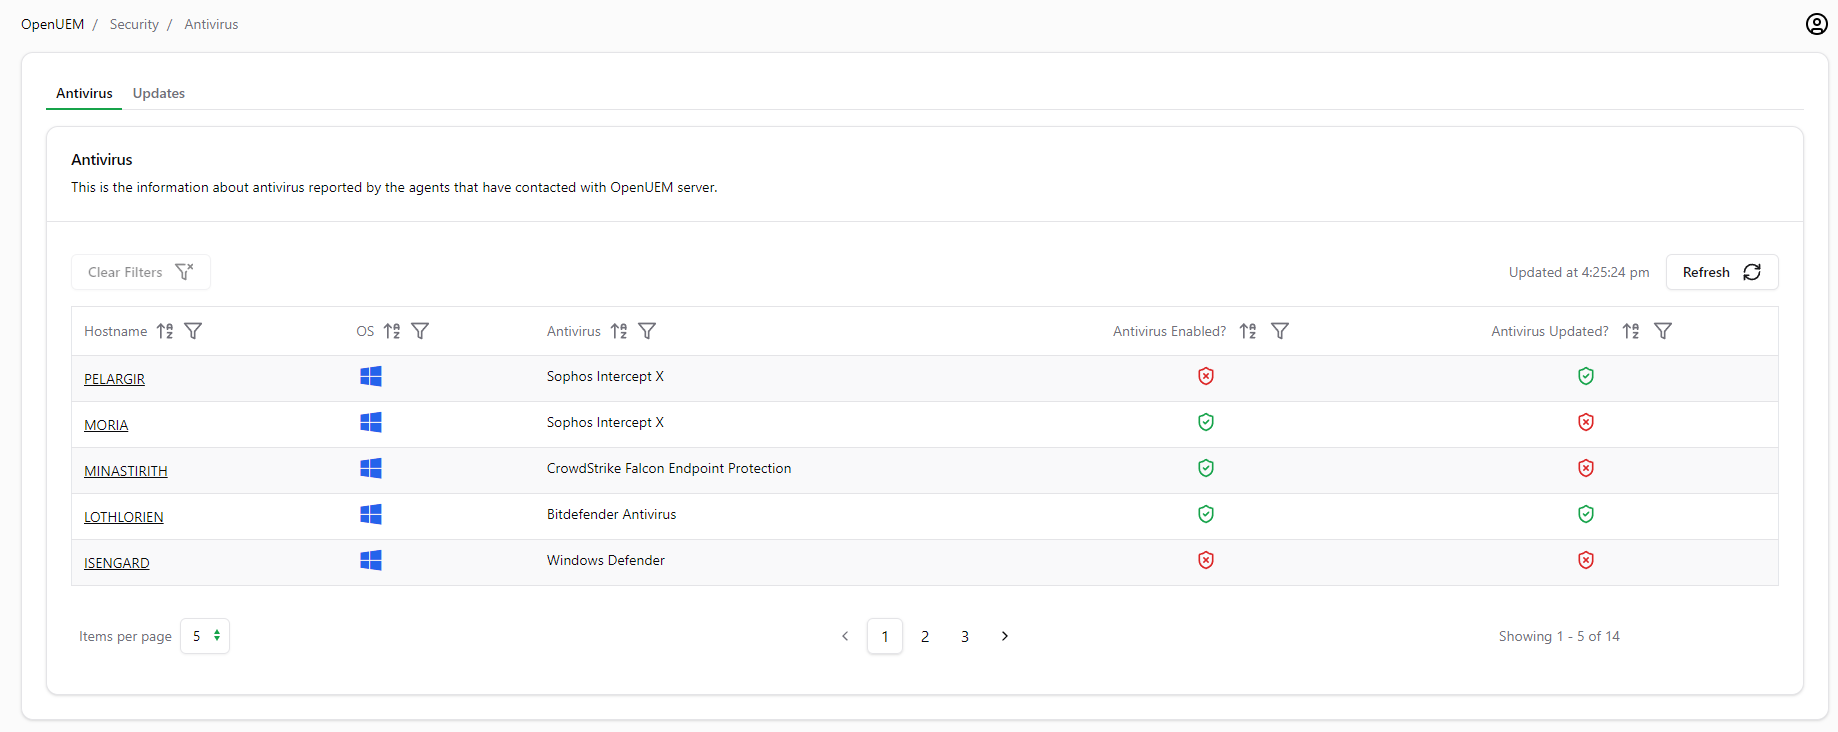Click the Windows OS icon for ISENGARD
Screen dimensions: 1838x732
371,560
